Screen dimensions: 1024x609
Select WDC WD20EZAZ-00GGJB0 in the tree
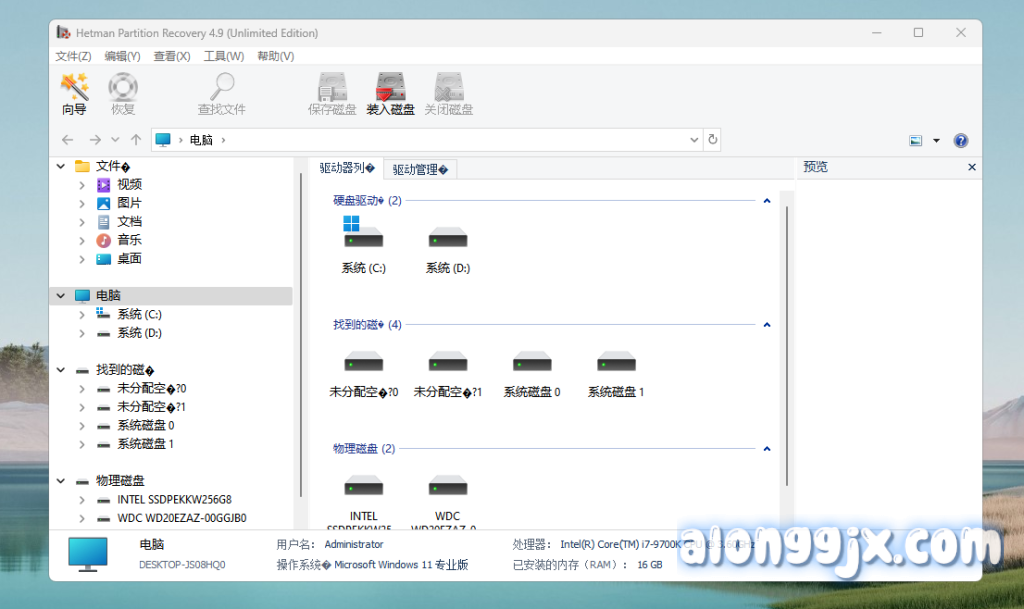(181, 518)
